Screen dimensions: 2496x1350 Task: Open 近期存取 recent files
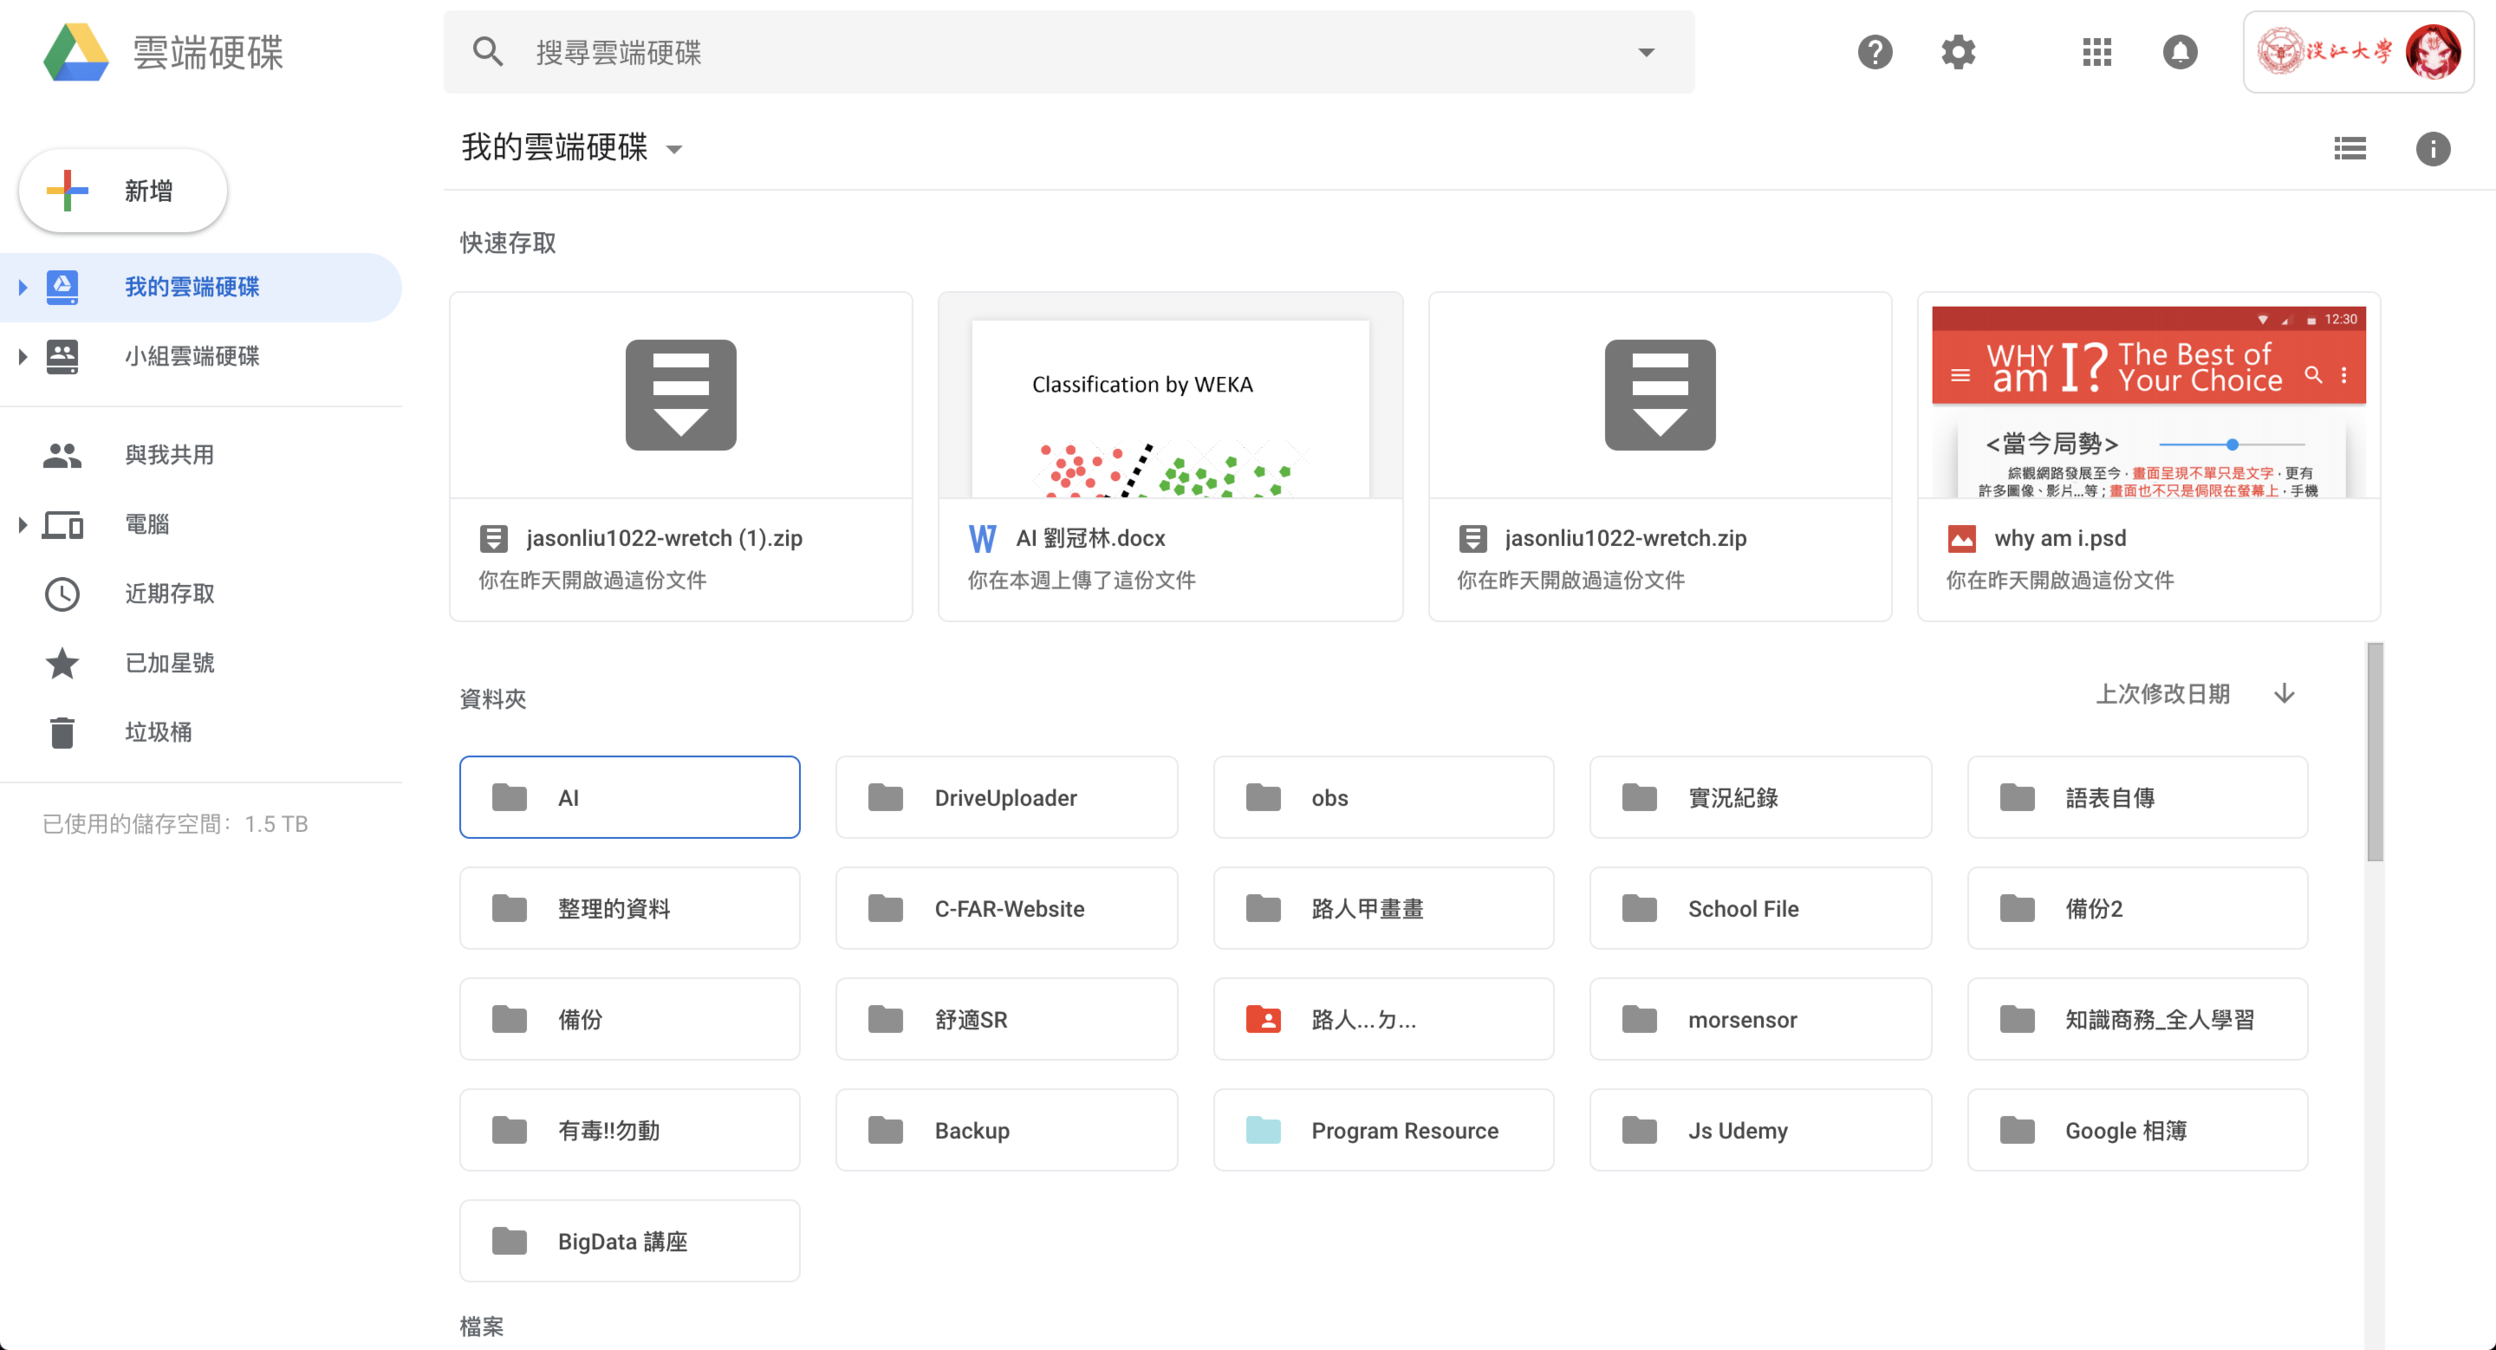coord(169,594)
